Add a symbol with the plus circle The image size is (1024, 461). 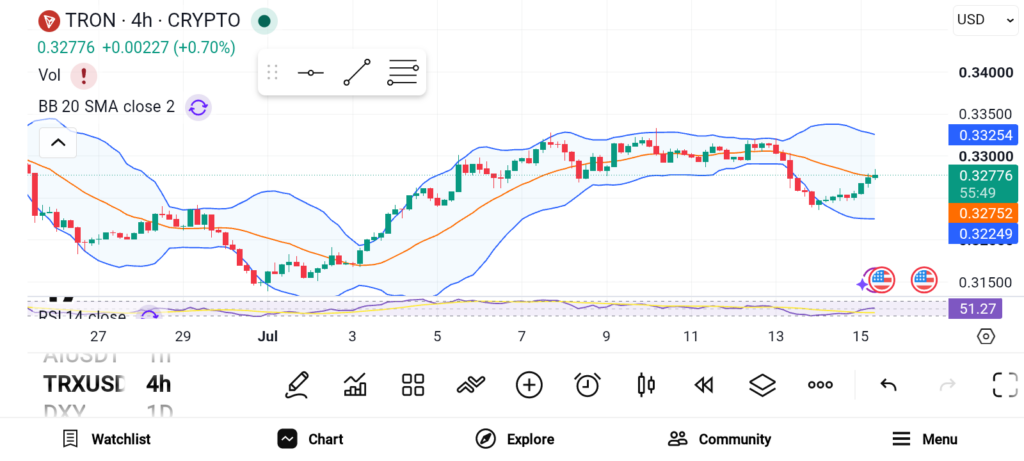coord(529,385)
